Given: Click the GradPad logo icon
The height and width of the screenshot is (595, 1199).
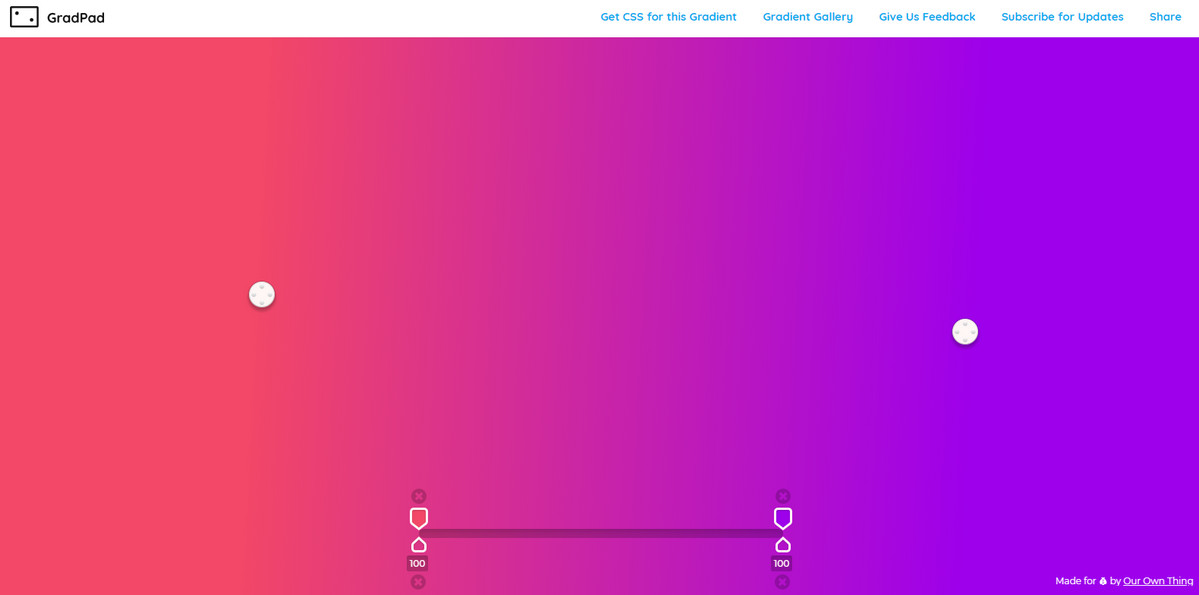Looking at the screenshot, I should click(x=24, y=17).
